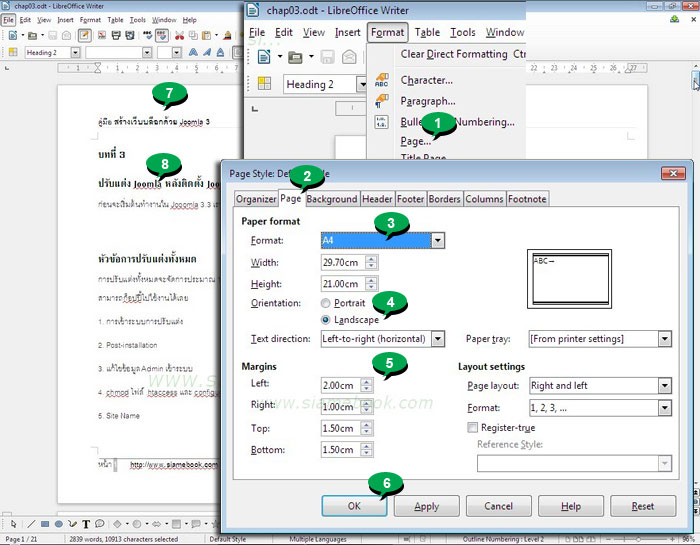Screen dimensions: 700x545
Task: Click email document icon in zoomed toolbar
Action: [x=349, y=57]
